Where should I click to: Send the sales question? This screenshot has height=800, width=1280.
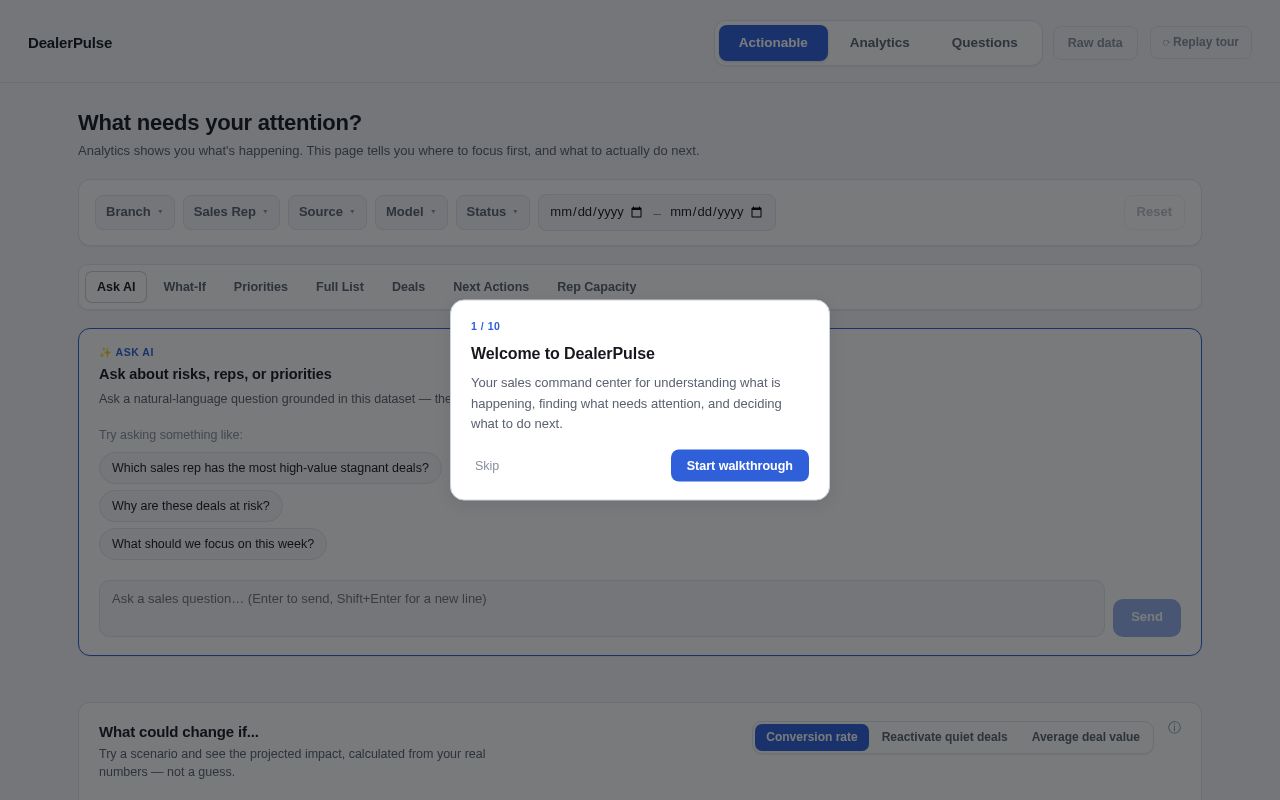[1147, 618]
